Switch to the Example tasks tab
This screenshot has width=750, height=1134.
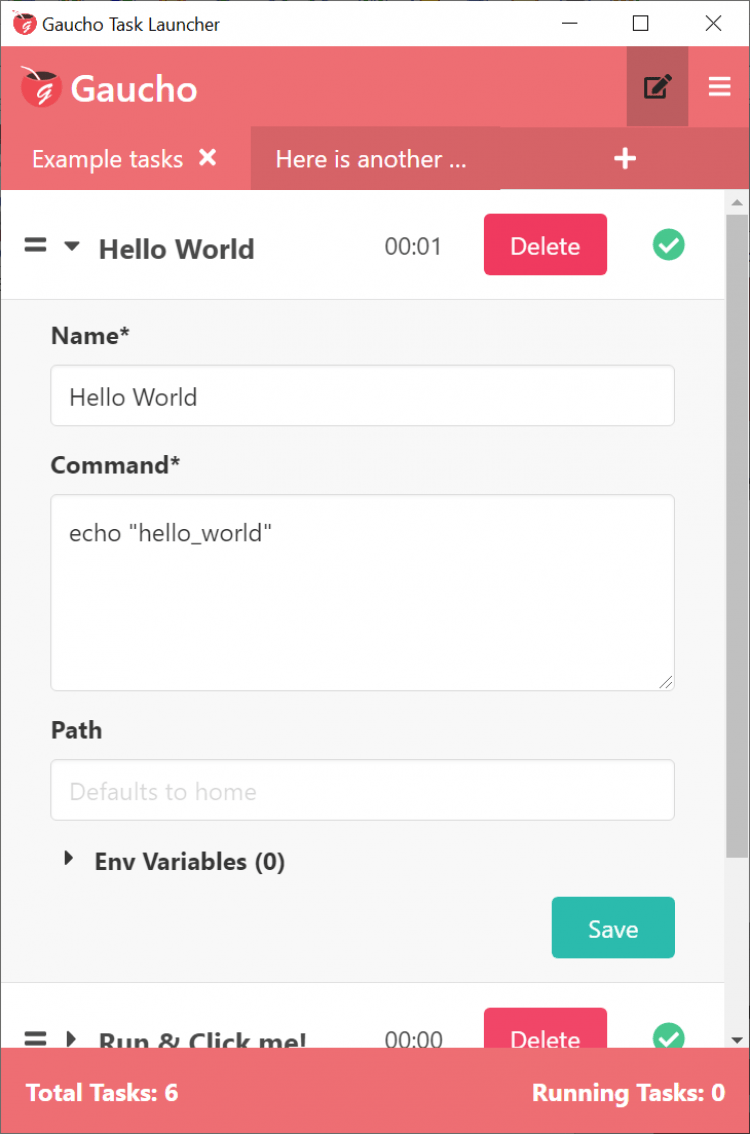pos(107,159)
